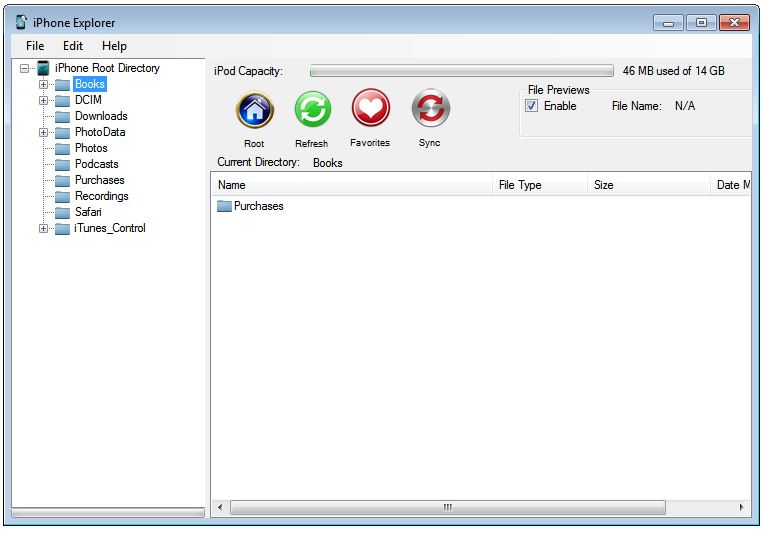Close the iPhone Explorer window
This screenshot has height=533, width=764.
point(734,22)
